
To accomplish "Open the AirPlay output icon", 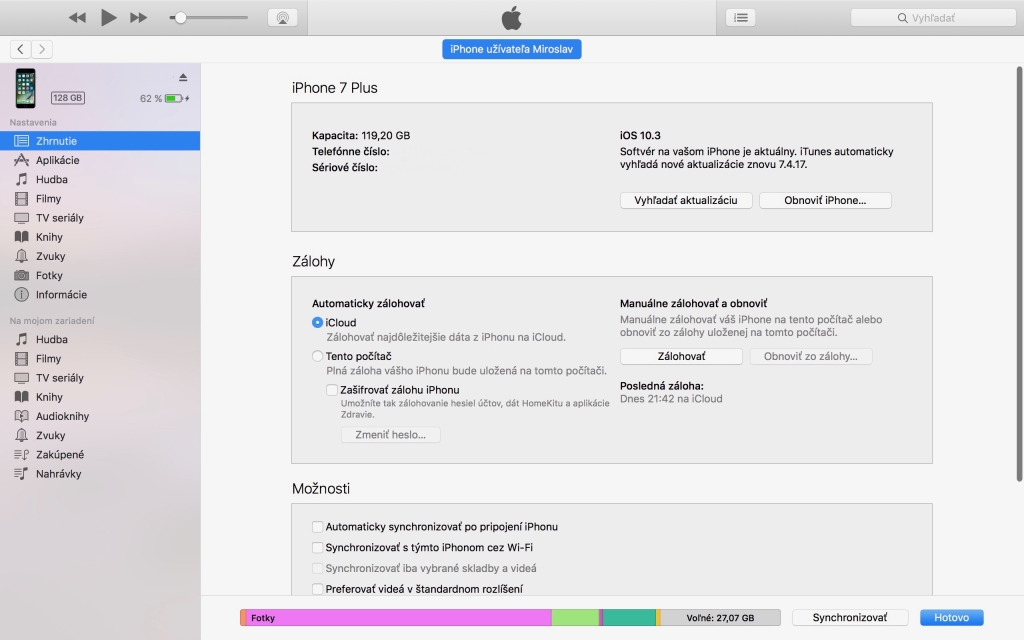I will (x=282, y=17).
